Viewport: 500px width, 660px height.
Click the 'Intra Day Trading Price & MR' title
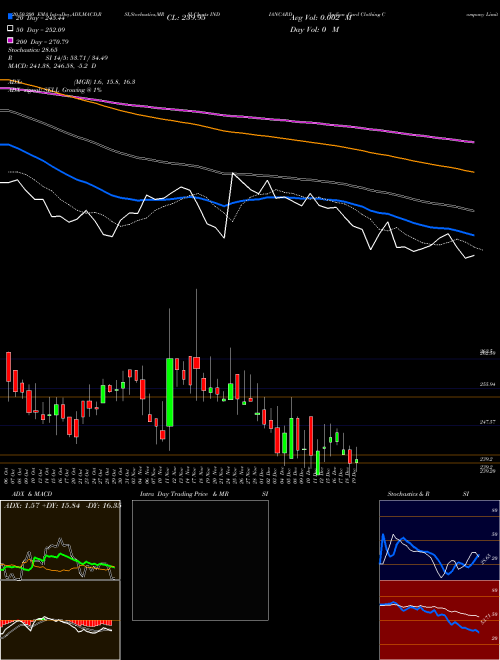tap(184, 494)
